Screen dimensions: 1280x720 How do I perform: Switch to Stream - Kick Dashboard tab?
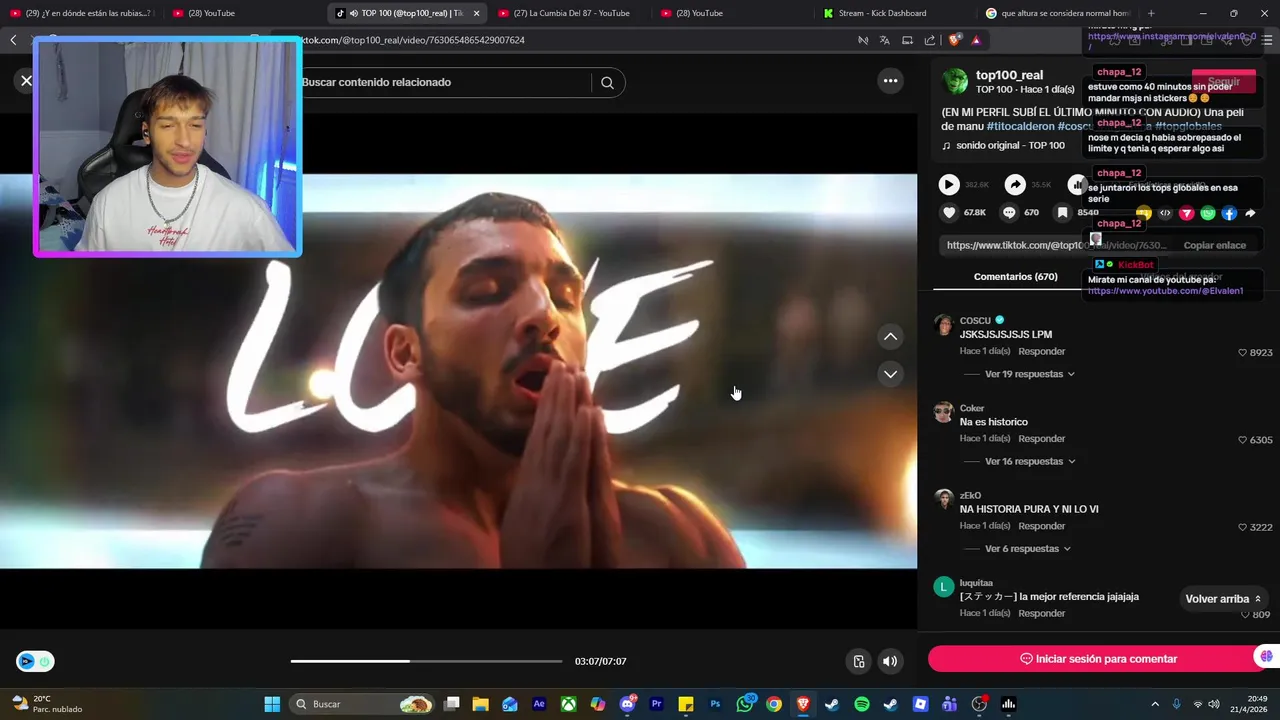(882, 13)
